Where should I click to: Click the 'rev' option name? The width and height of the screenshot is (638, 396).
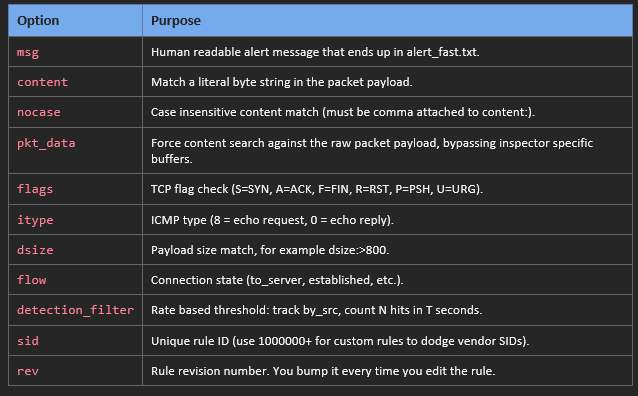click(28, 371)
